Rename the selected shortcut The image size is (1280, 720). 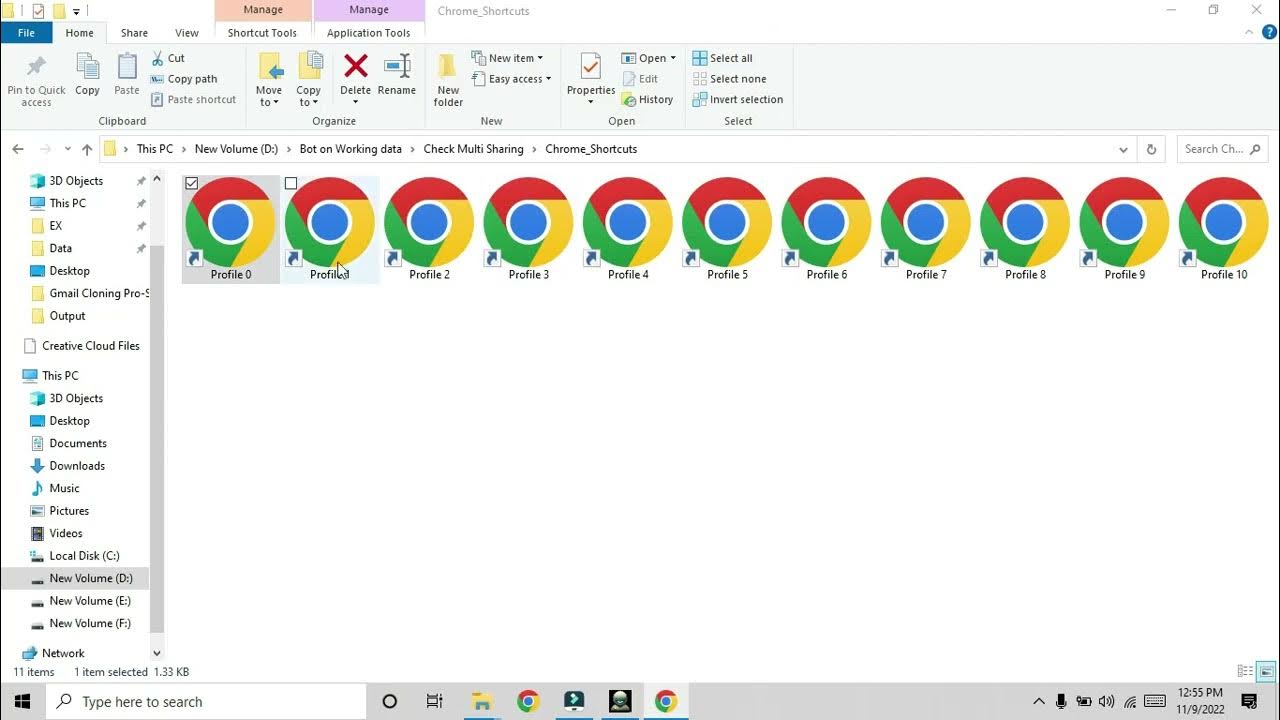click(397, 76)
